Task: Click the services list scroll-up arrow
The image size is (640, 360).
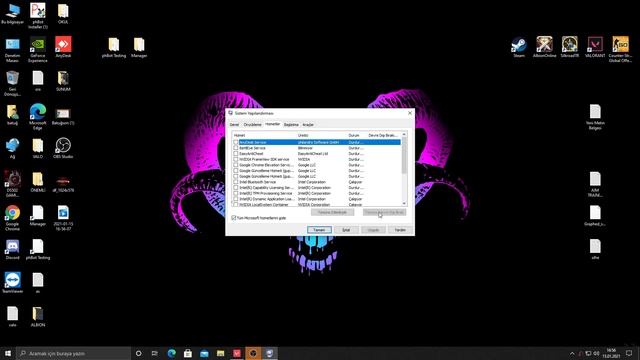Action: 404,134
